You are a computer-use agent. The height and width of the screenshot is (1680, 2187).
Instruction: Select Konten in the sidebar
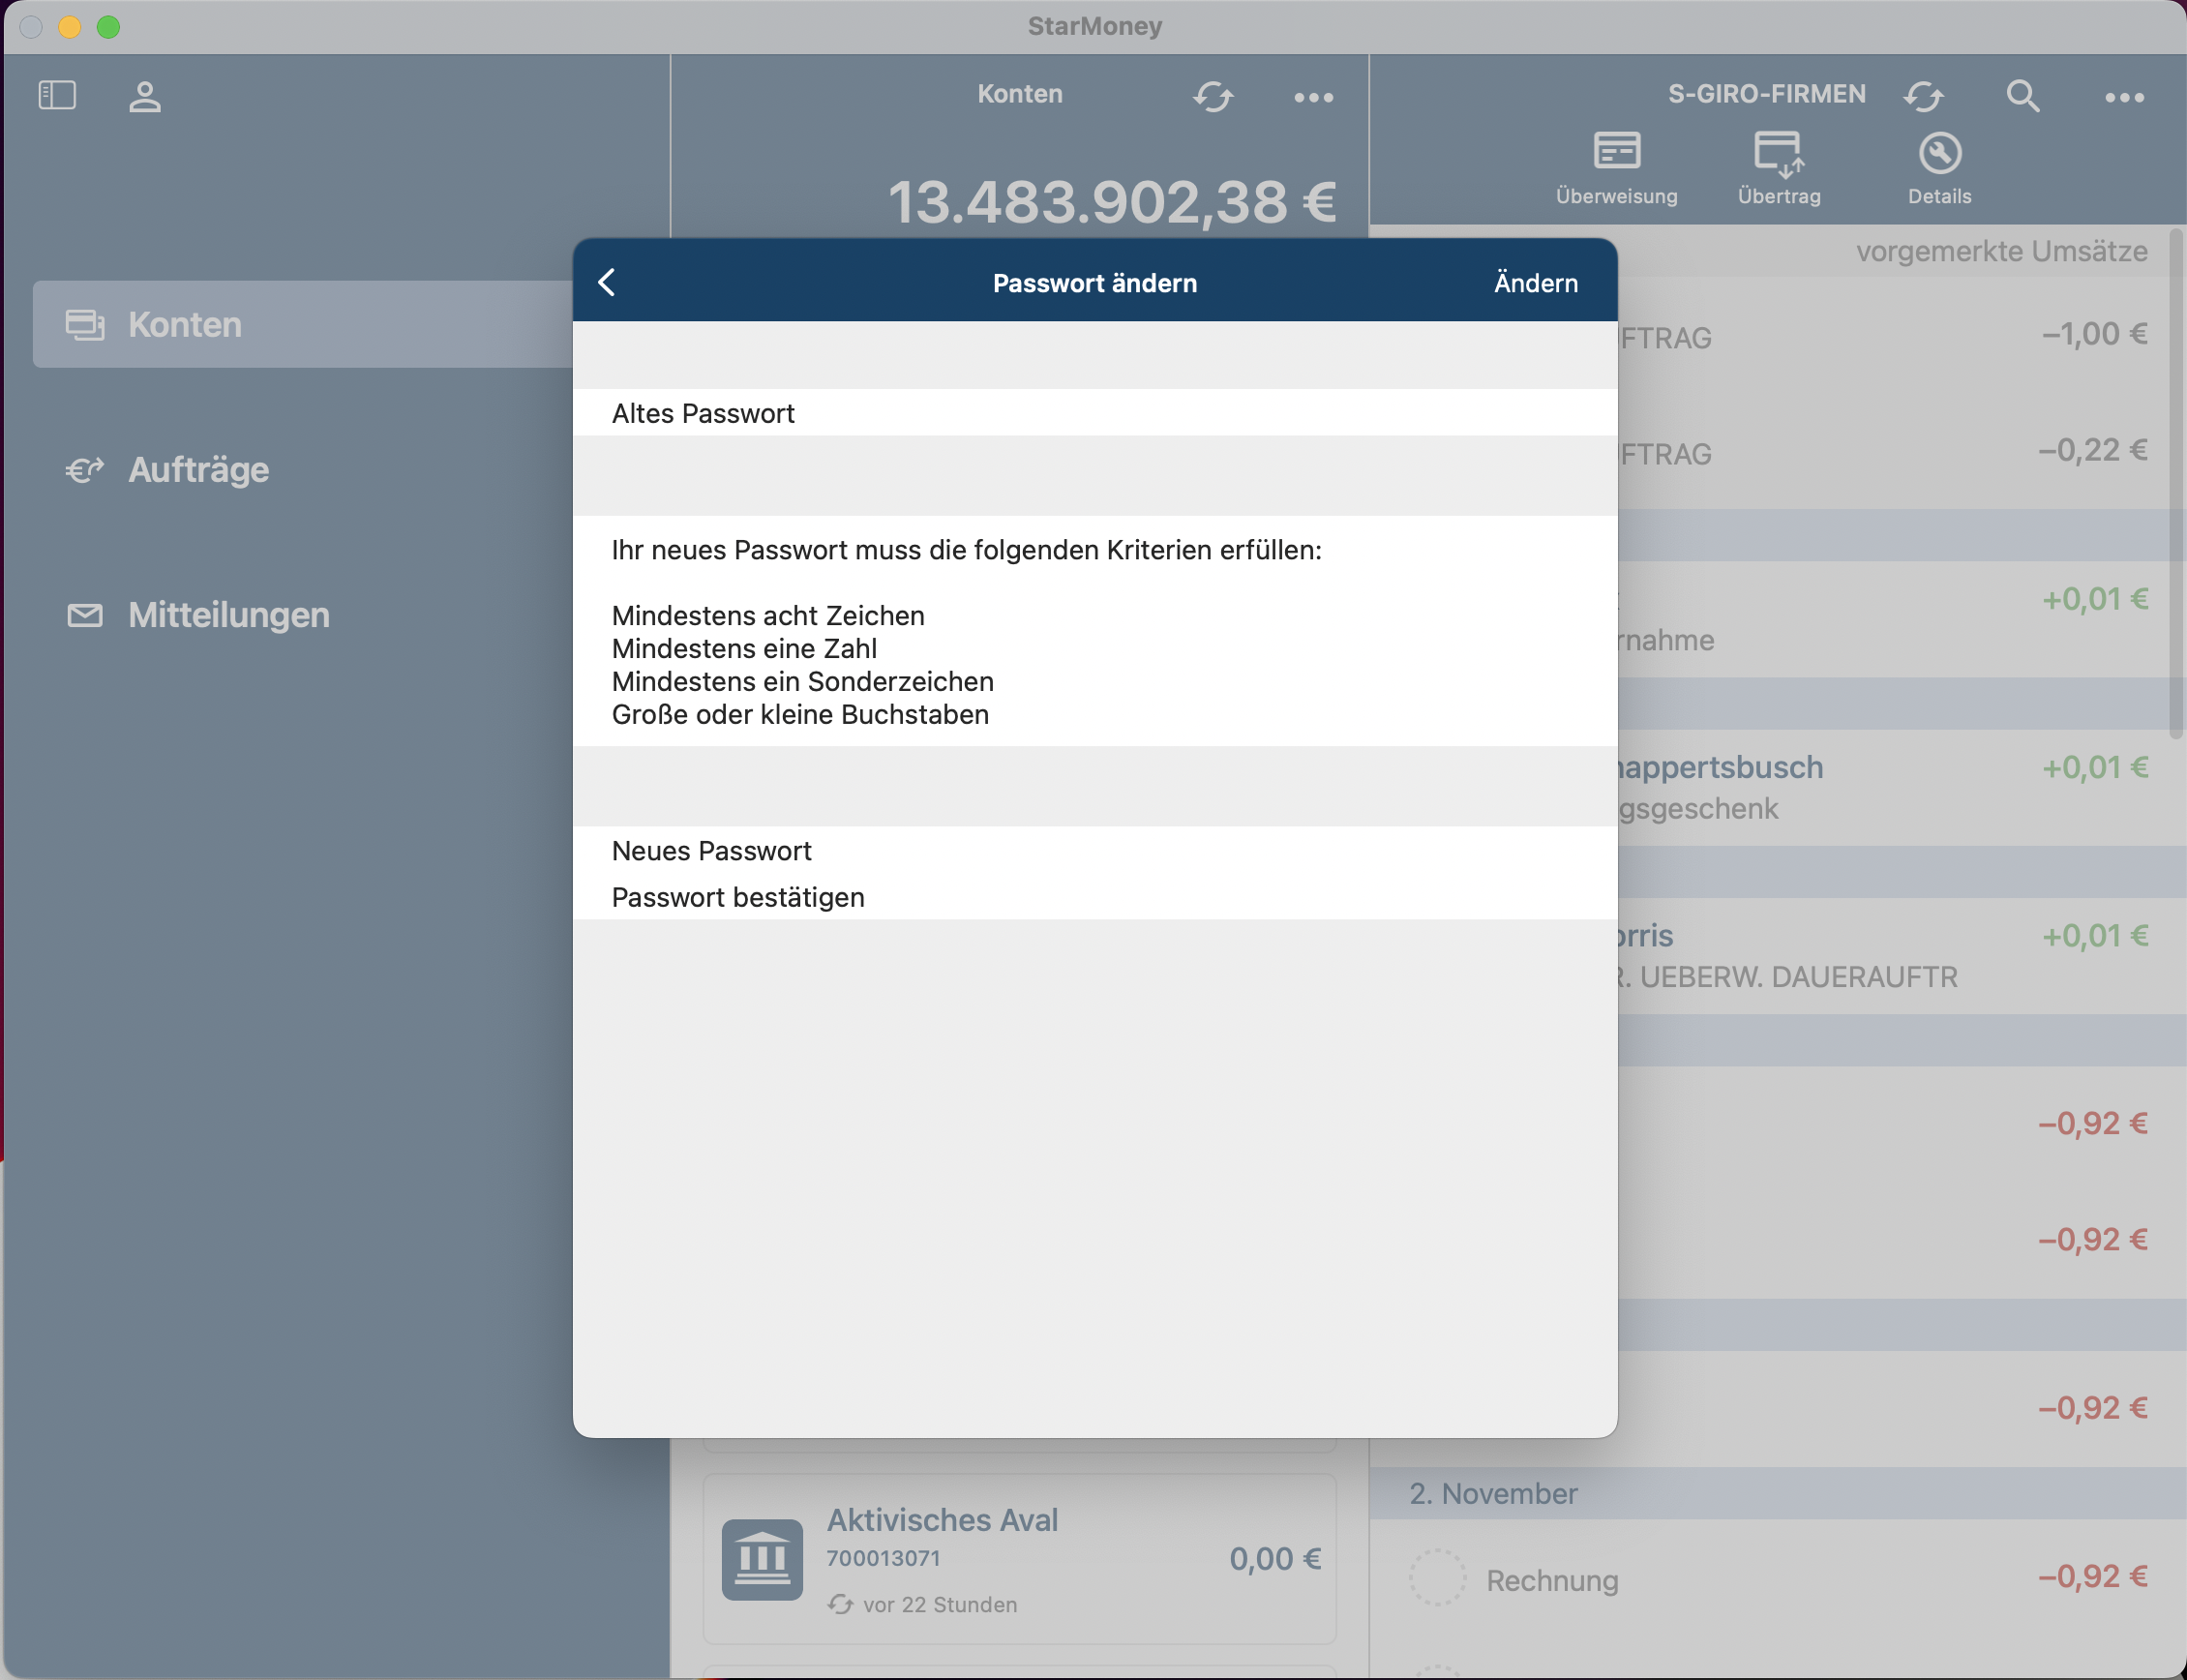(302, 324)
